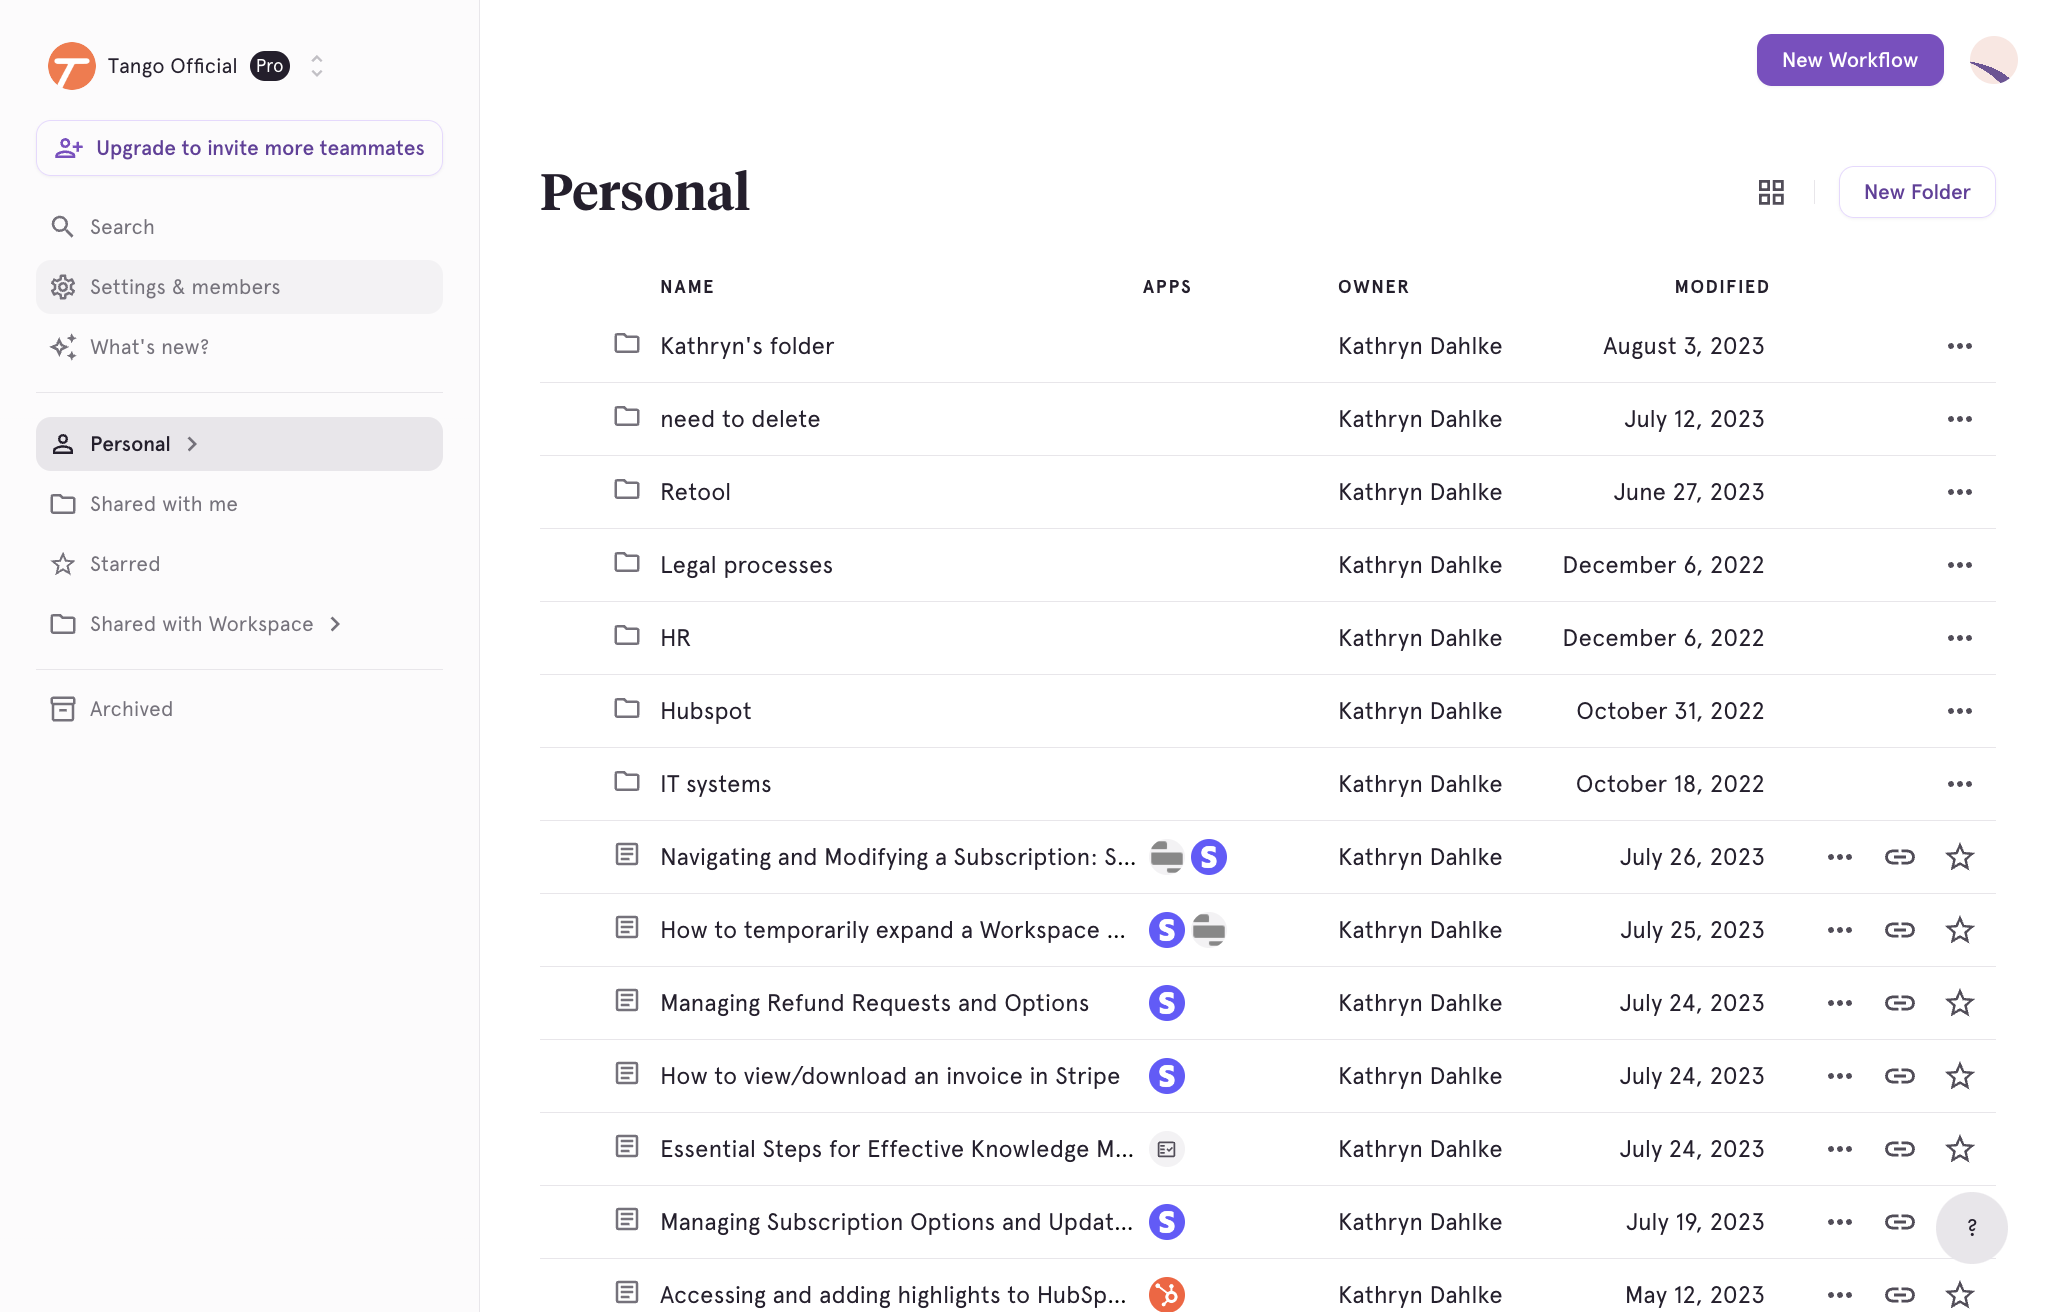Open the Starred section
Screen dimensions: 2056x1312
pyautogui.click(x=239, y=564)
